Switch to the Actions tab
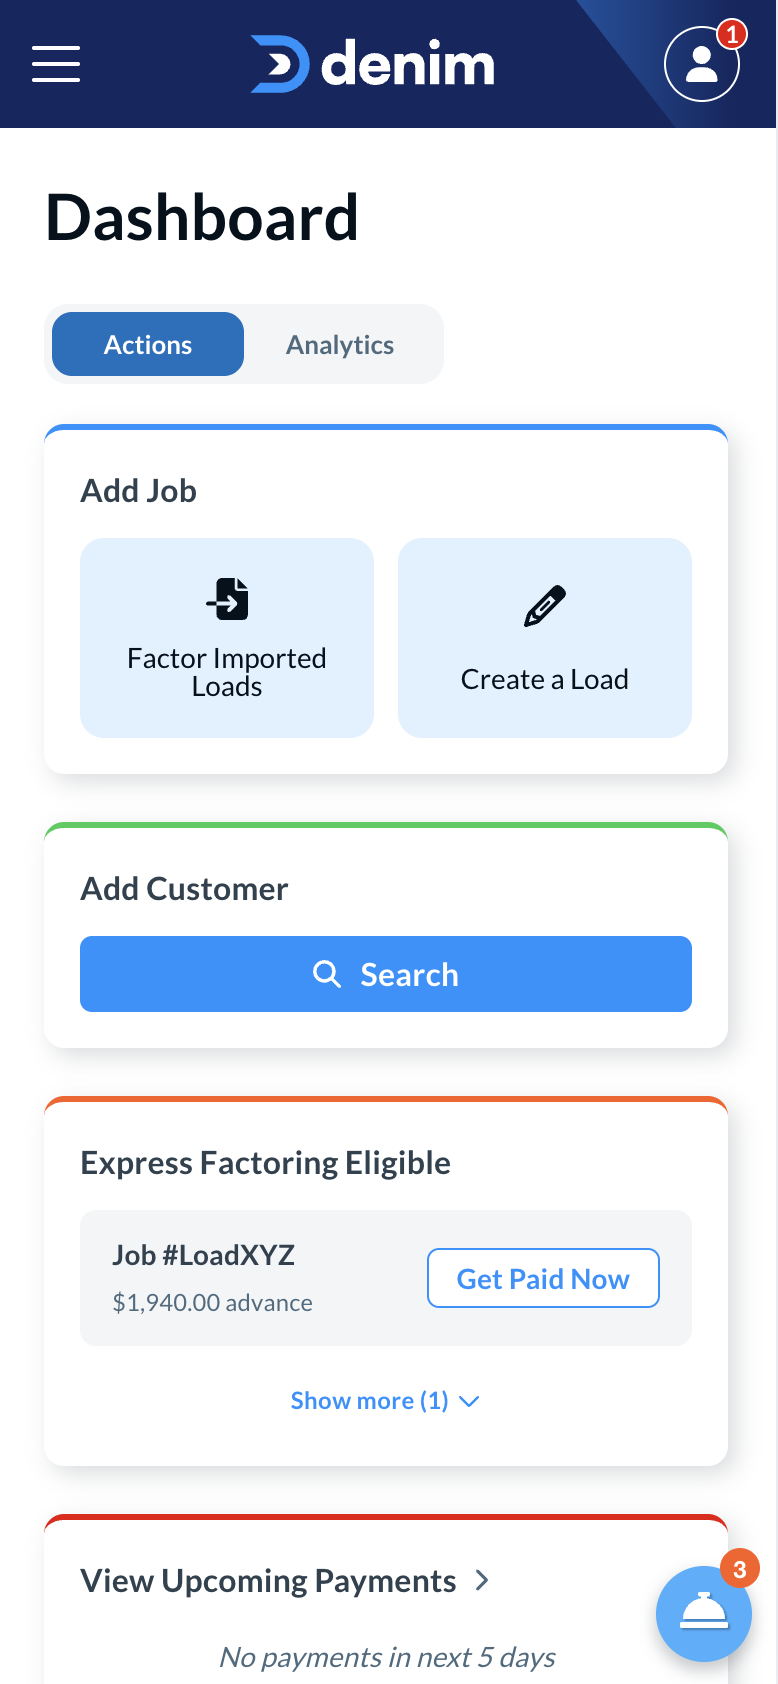778x1684 pixels. click(x=148, y=345)
